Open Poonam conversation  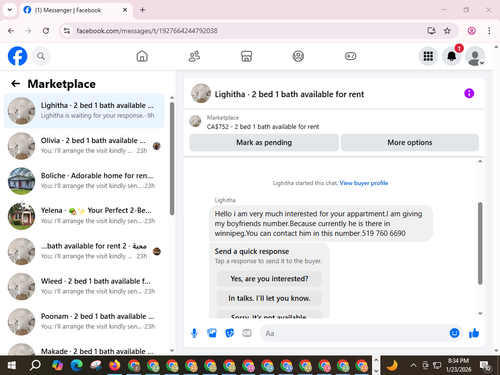click(x=84, y=322)
